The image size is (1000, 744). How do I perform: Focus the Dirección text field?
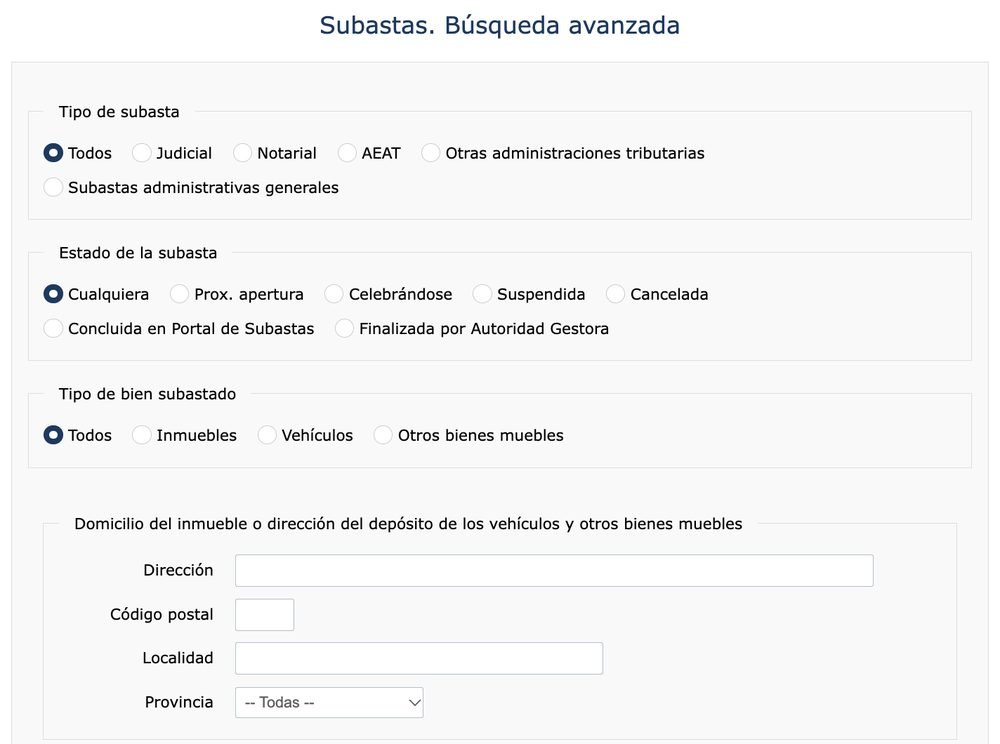coord(554,571)
